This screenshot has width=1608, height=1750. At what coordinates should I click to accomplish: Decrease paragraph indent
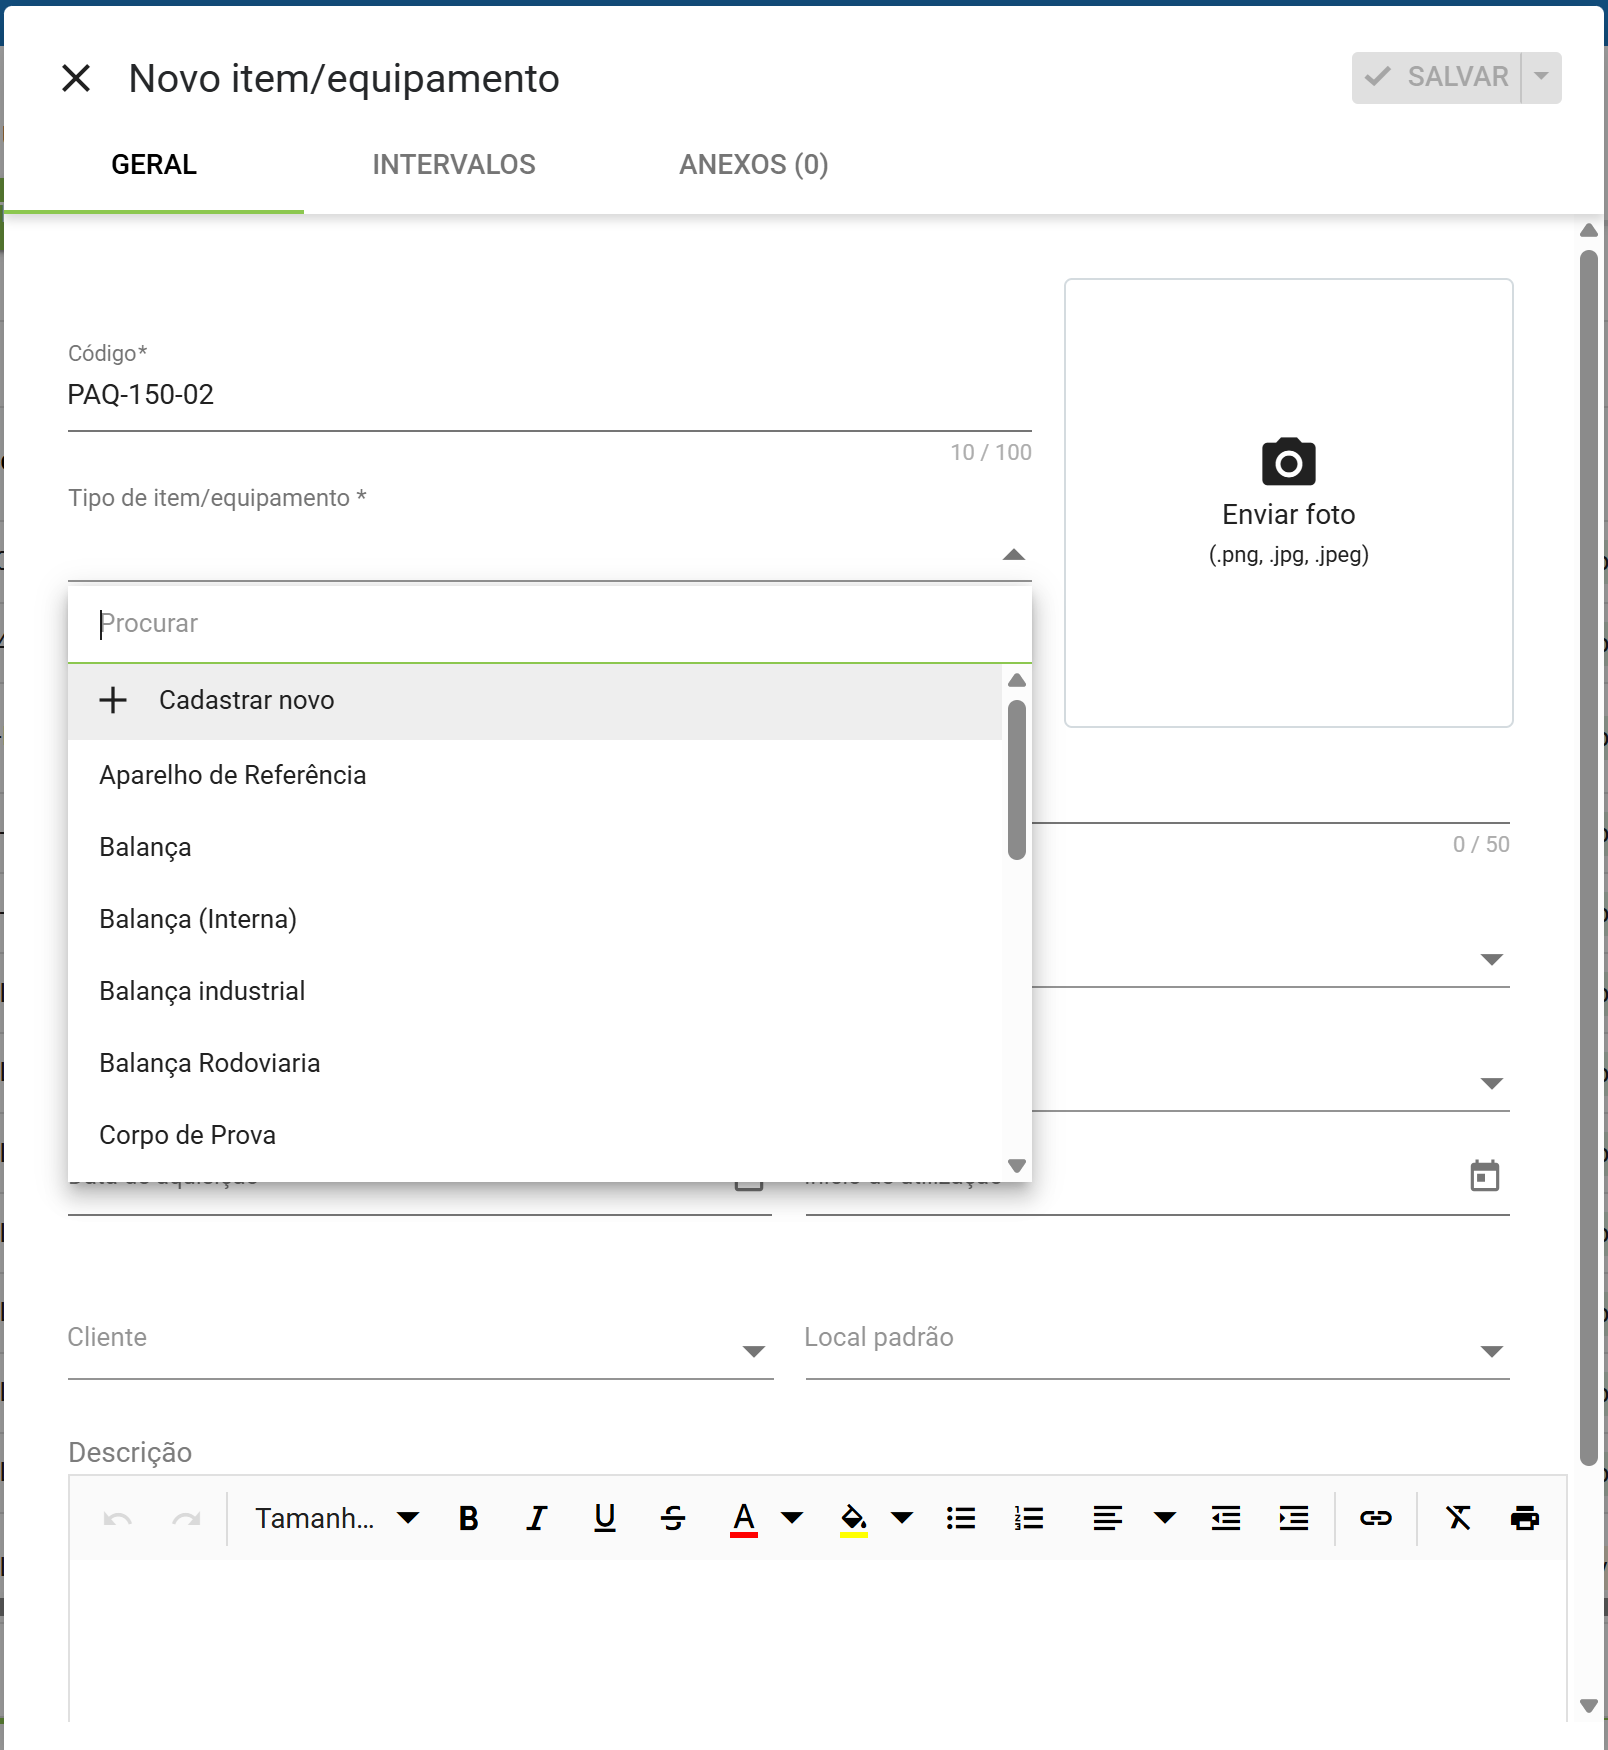tap(1226, 1519)
